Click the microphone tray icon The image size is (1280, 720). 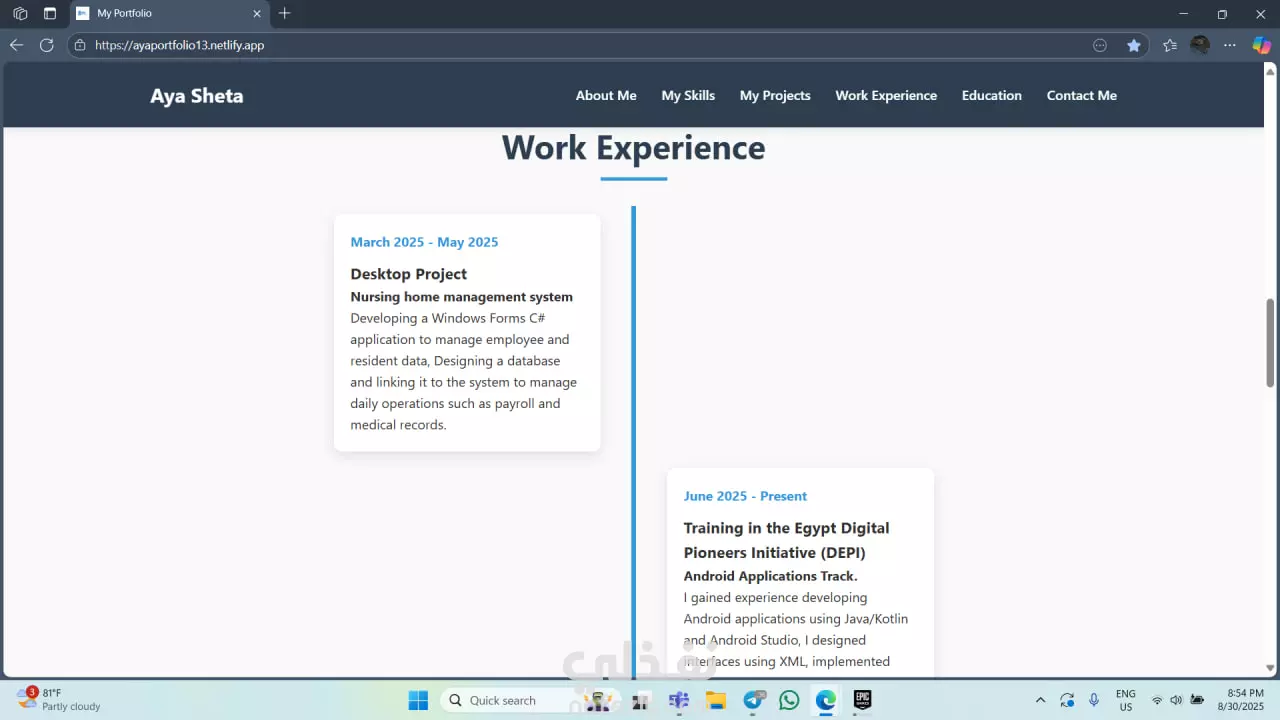coord(1094,700)
